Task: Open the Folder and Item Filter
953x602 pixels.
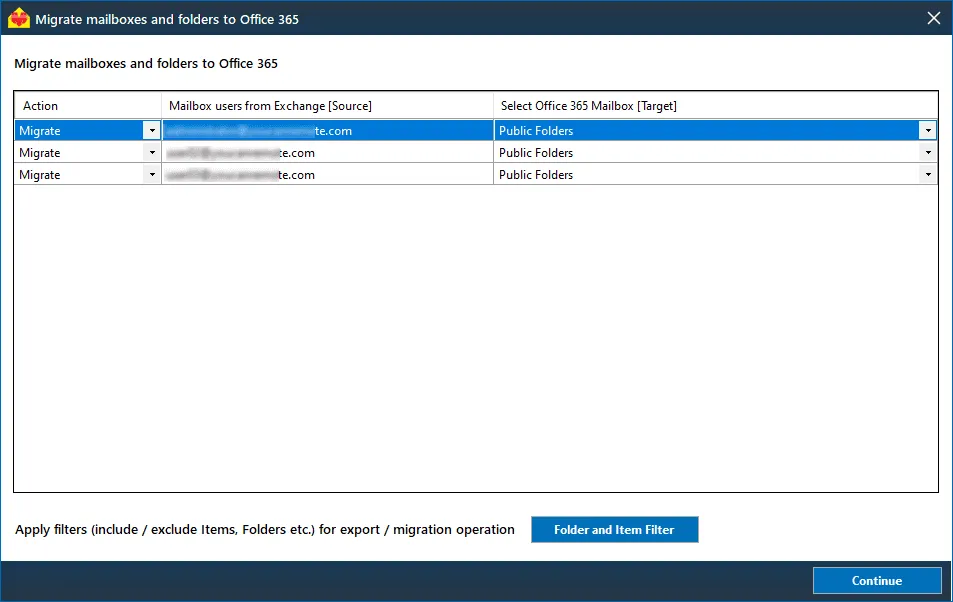Action: tap(614, 530)
